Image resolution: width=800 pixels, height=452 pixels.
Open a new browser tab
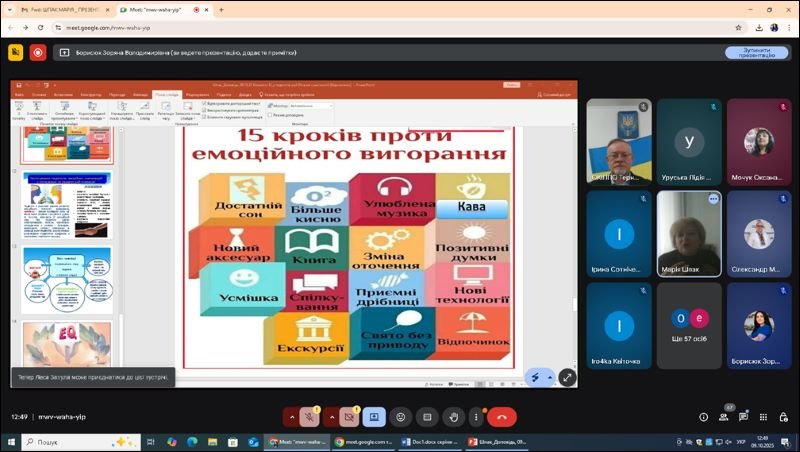[221, 9]
